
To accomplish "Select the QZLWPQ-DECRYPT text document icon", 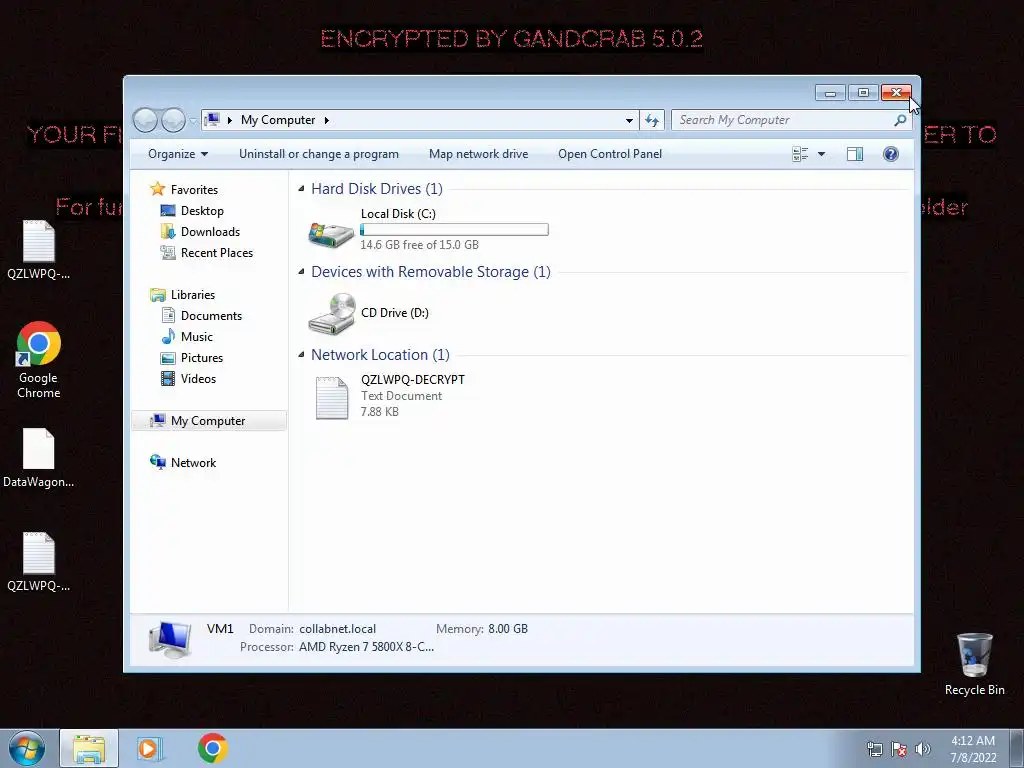I will [x=332, y=398].
